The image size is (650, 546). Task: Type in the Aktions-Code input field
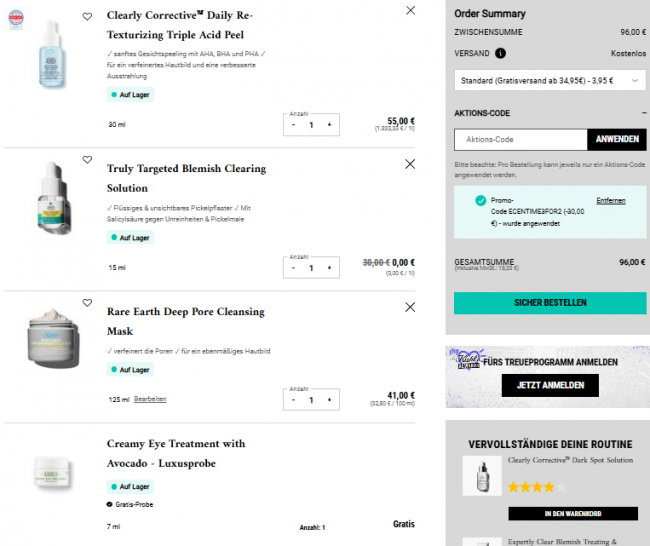[520, 140]
